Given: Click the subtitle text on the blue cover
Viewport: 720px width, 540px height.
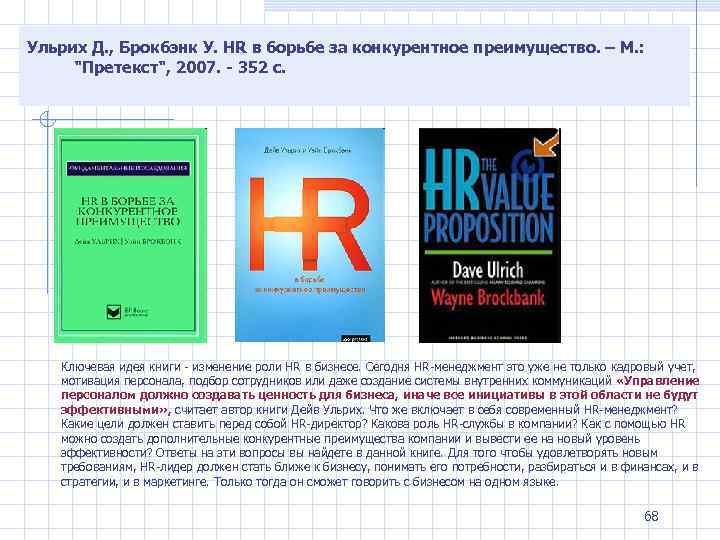Looking at the screenshot, I should (310, 285).
